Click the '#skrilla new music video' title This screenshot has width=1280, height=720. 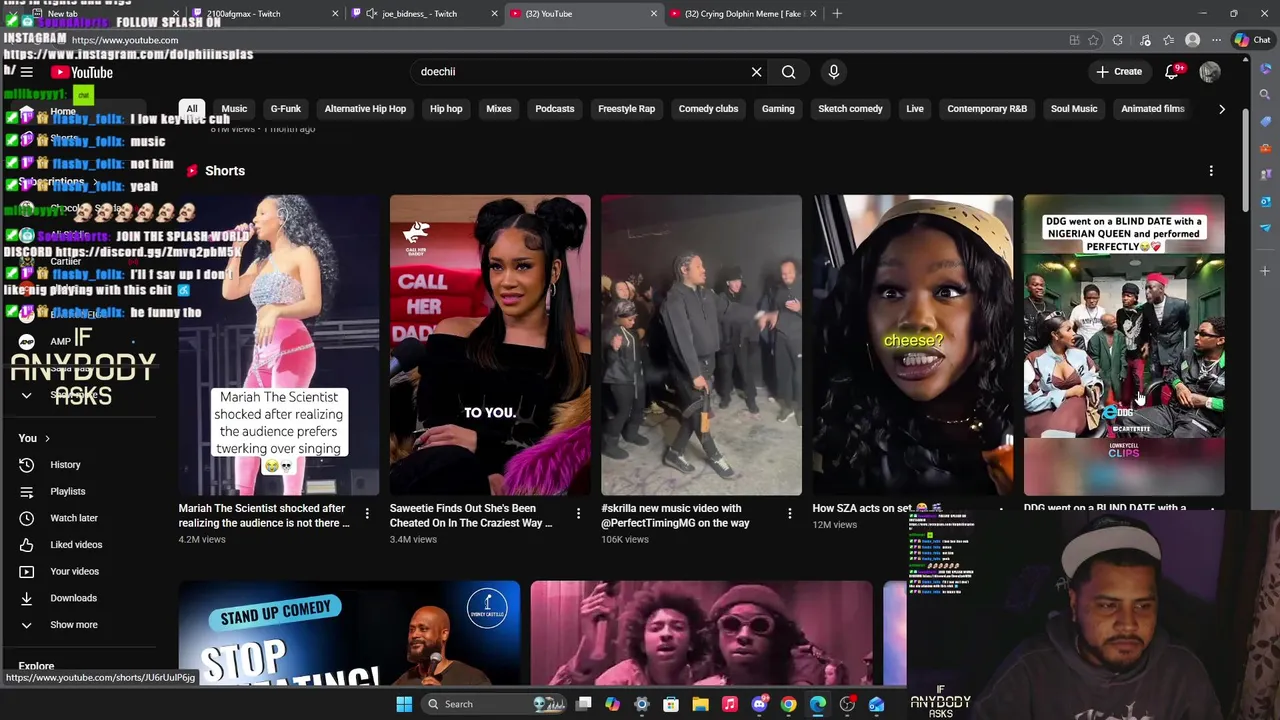coord(675,516)
